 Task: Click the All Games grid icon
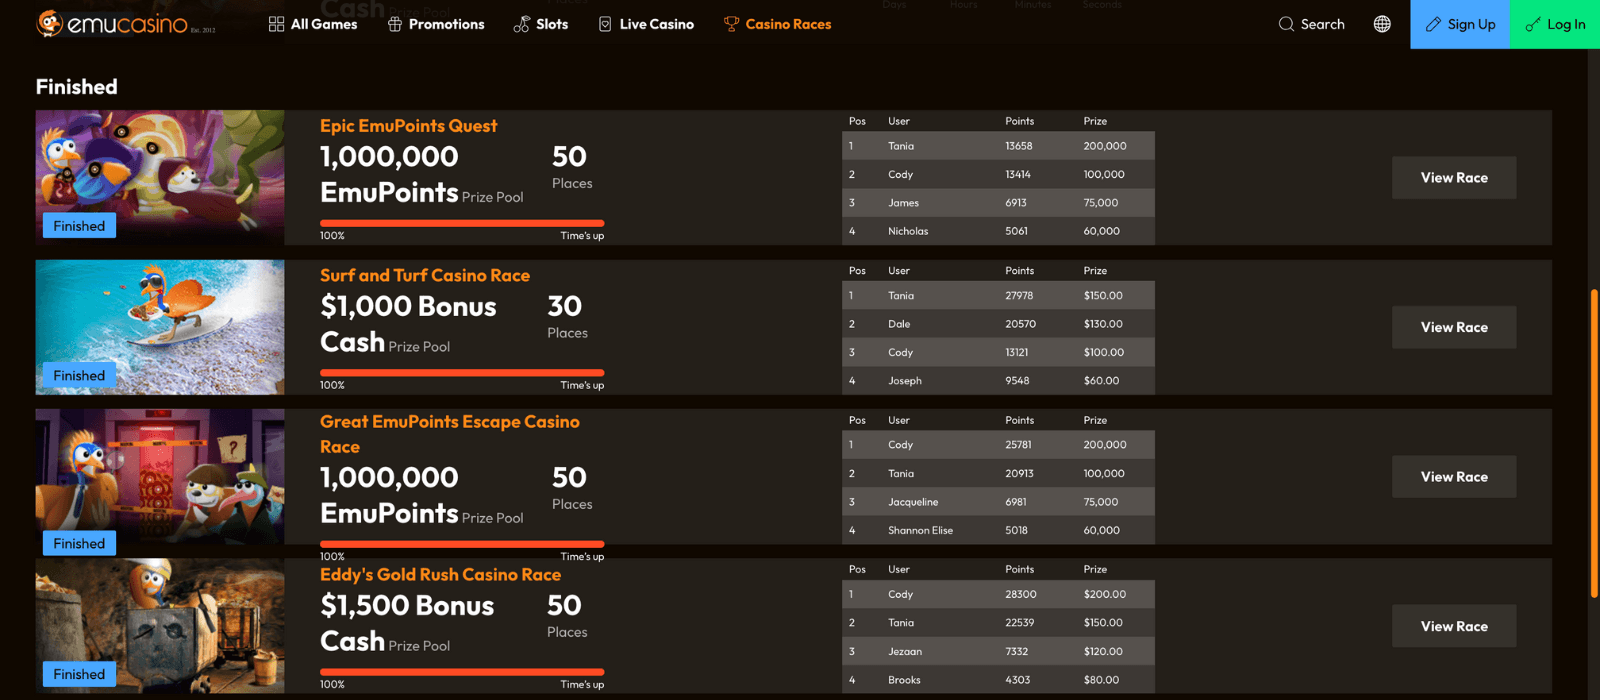pyautogui.click(x=276, y=24)
